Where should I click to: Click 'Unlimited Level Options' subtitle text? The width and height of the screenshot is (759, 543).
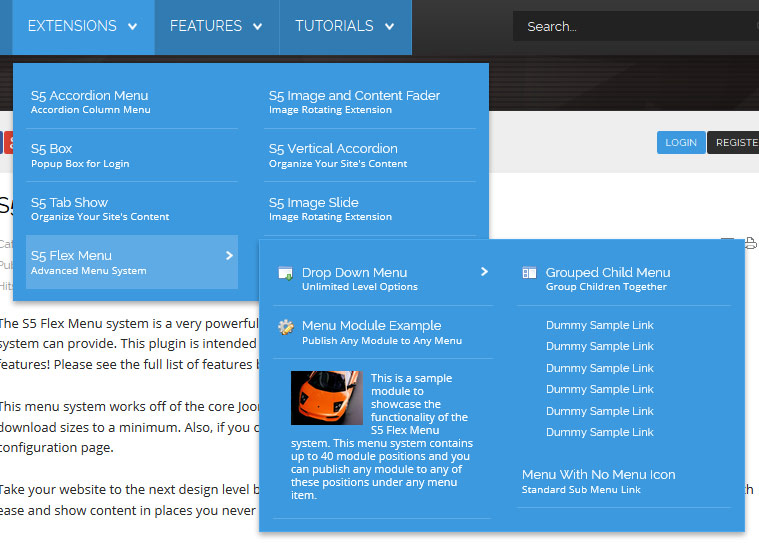tap(360, 287)
